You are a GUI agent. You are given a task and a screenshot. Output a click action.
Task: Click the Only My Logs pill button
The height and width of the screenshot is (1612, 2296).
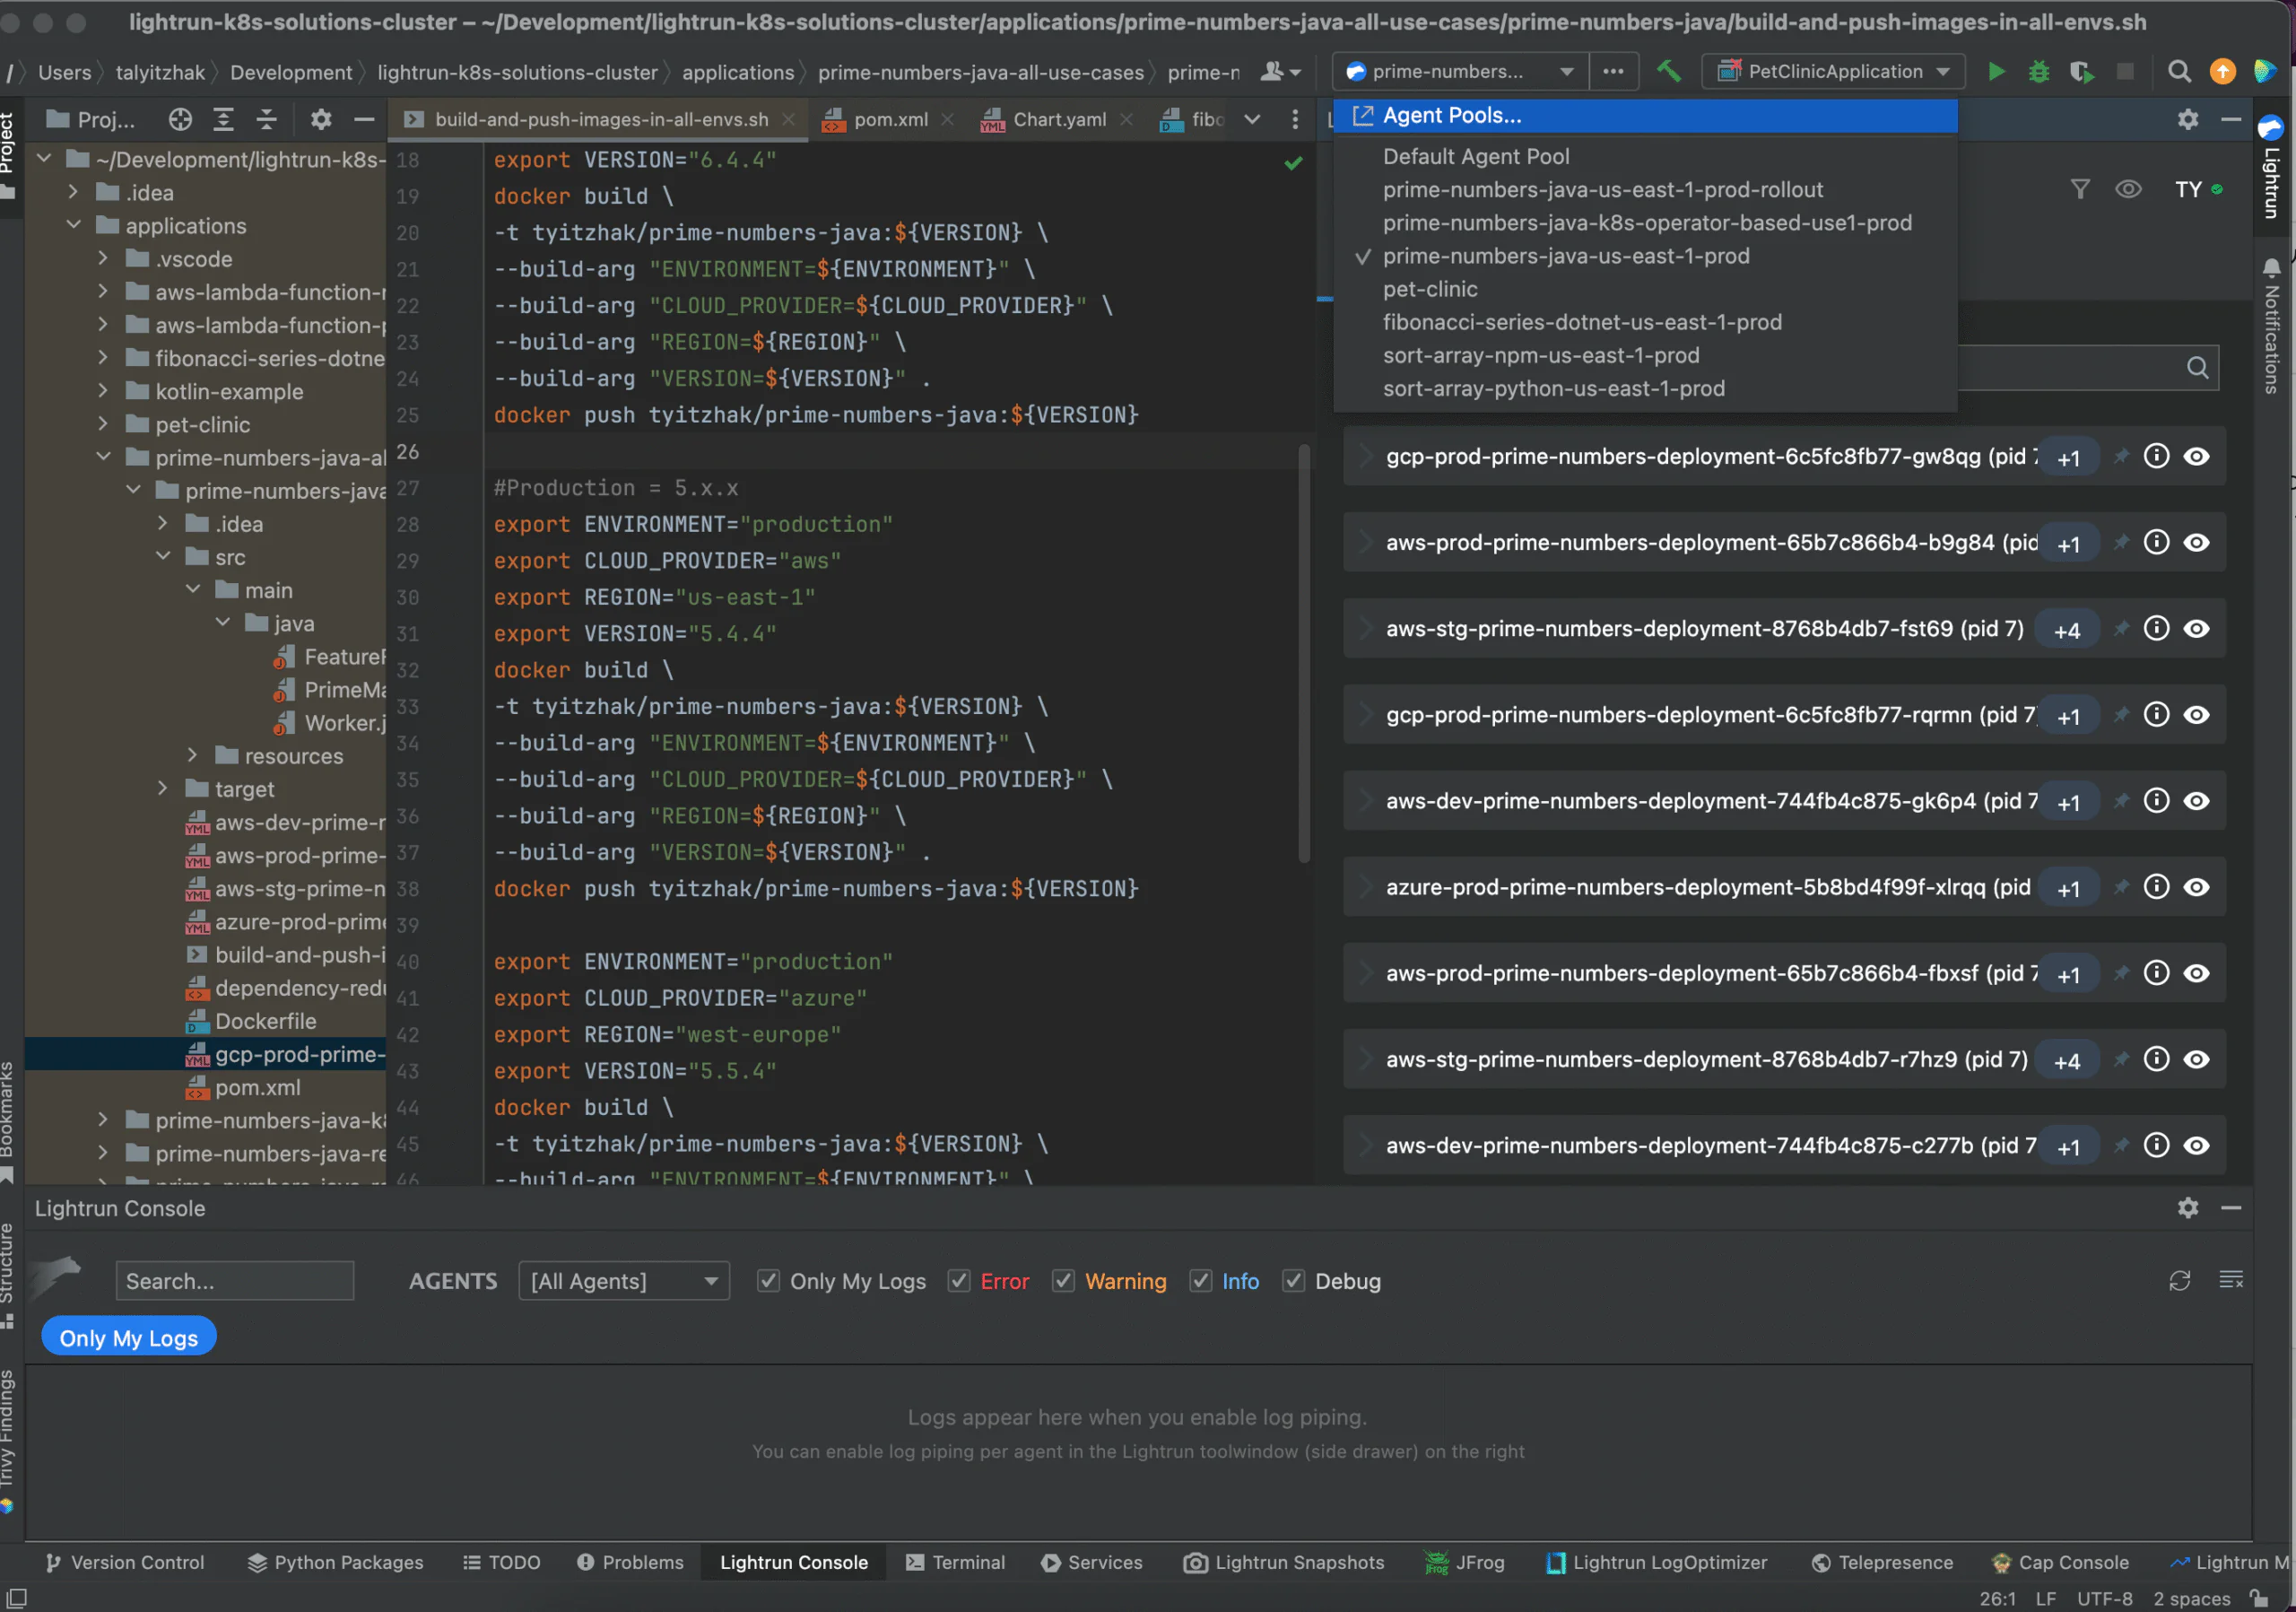point(127,1336)
